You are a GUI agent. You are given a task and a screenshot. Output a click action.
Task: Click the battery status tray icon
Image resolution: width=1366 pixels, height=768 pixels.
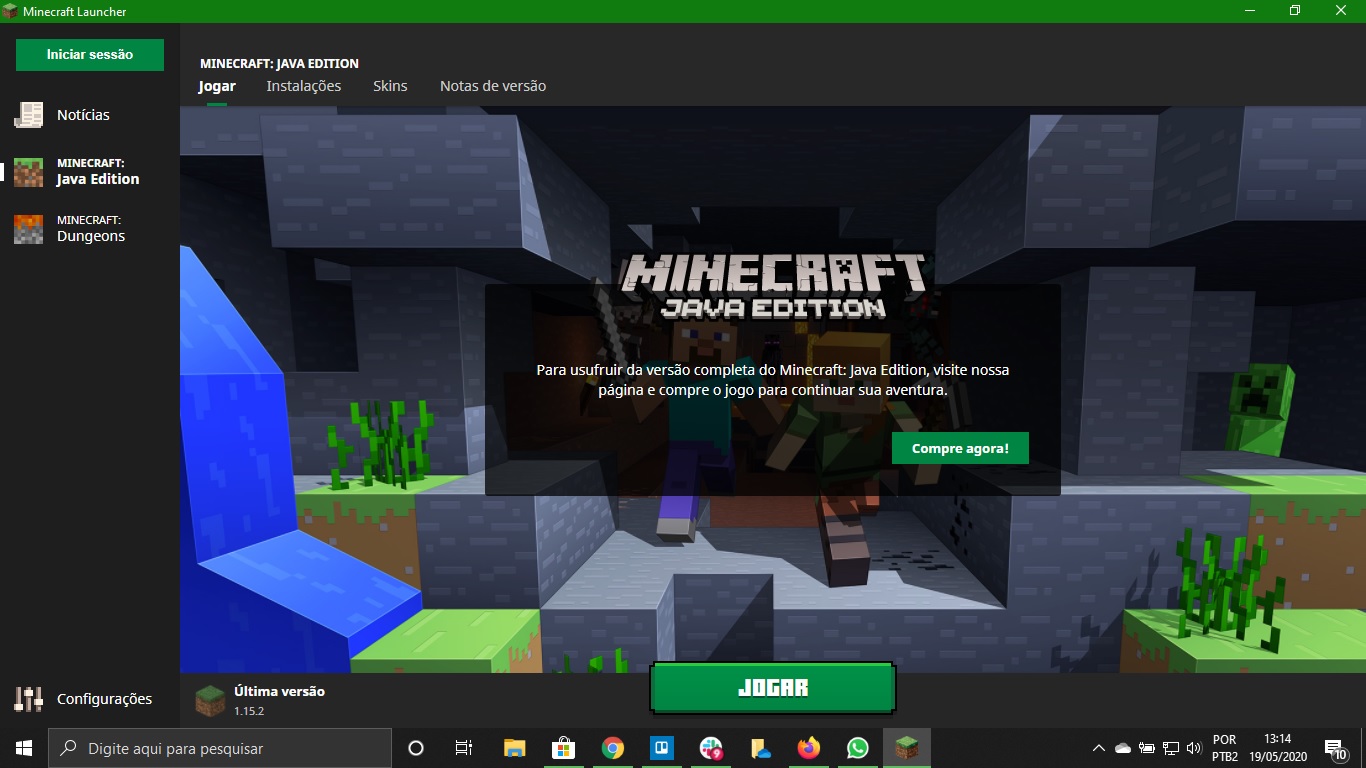[1147, 748]
